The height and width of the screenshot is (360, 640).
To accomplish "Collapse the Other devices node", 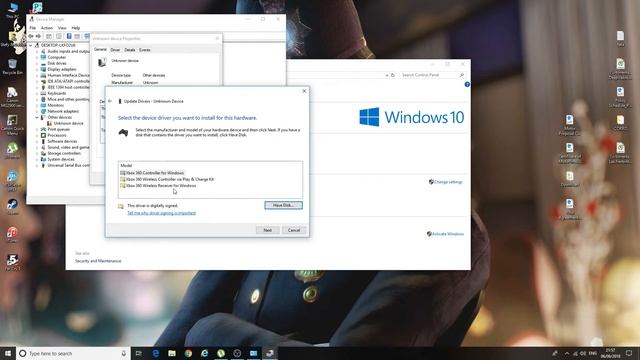I will click(x=37, y=118).
